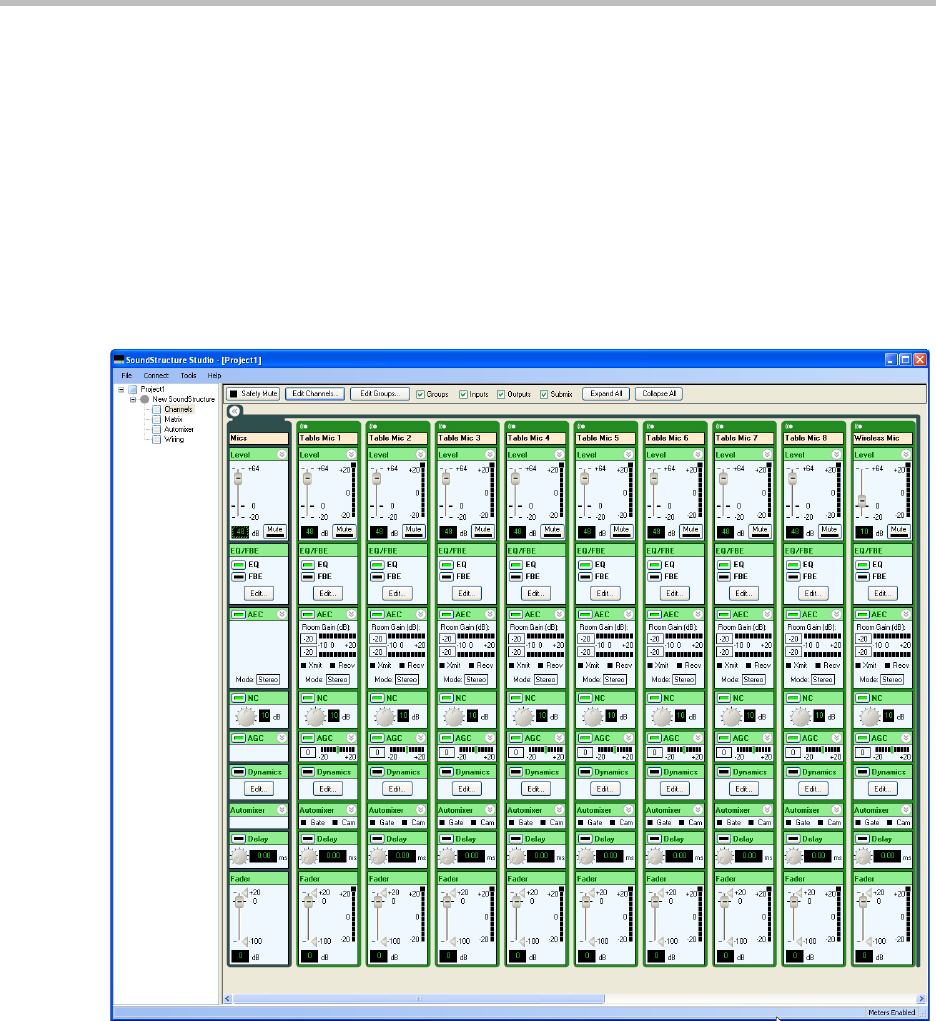Viewport: 936px width, 1021px height.
Task: Collapse the Level section of Table Mic 5
Action: tap(628, 453)
